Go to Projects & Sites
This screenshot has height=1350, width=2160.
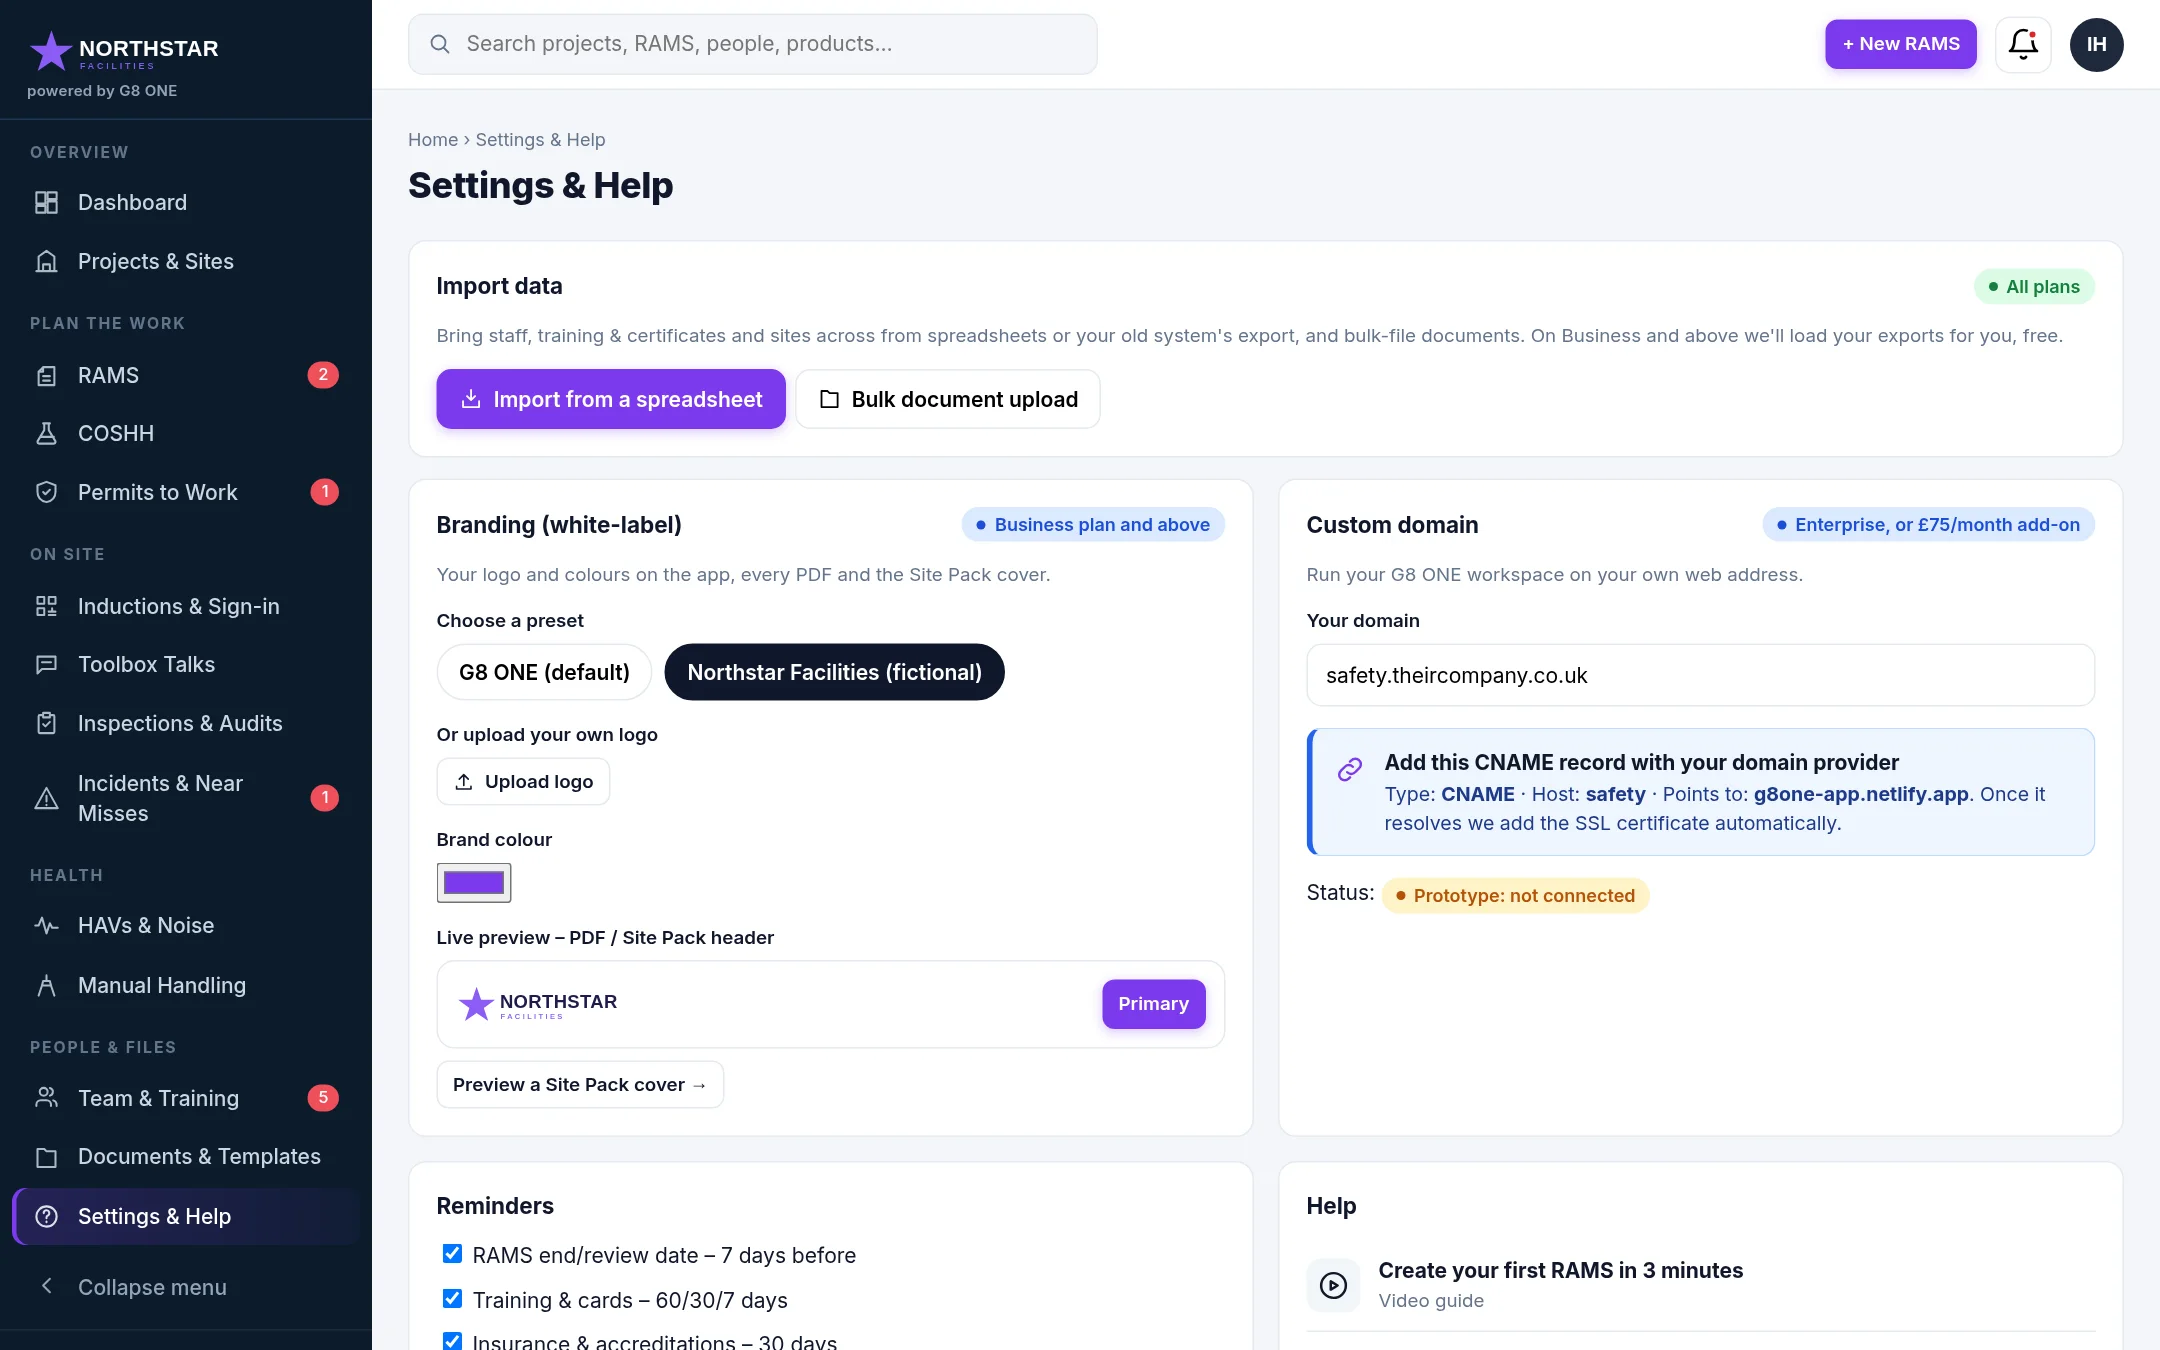(186, 261)
